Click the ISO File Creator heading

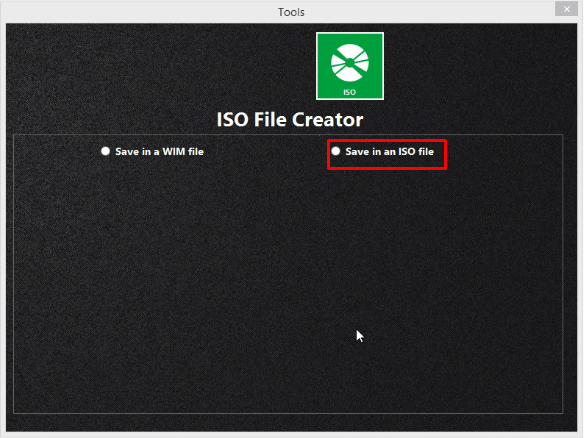coord(290,120)
